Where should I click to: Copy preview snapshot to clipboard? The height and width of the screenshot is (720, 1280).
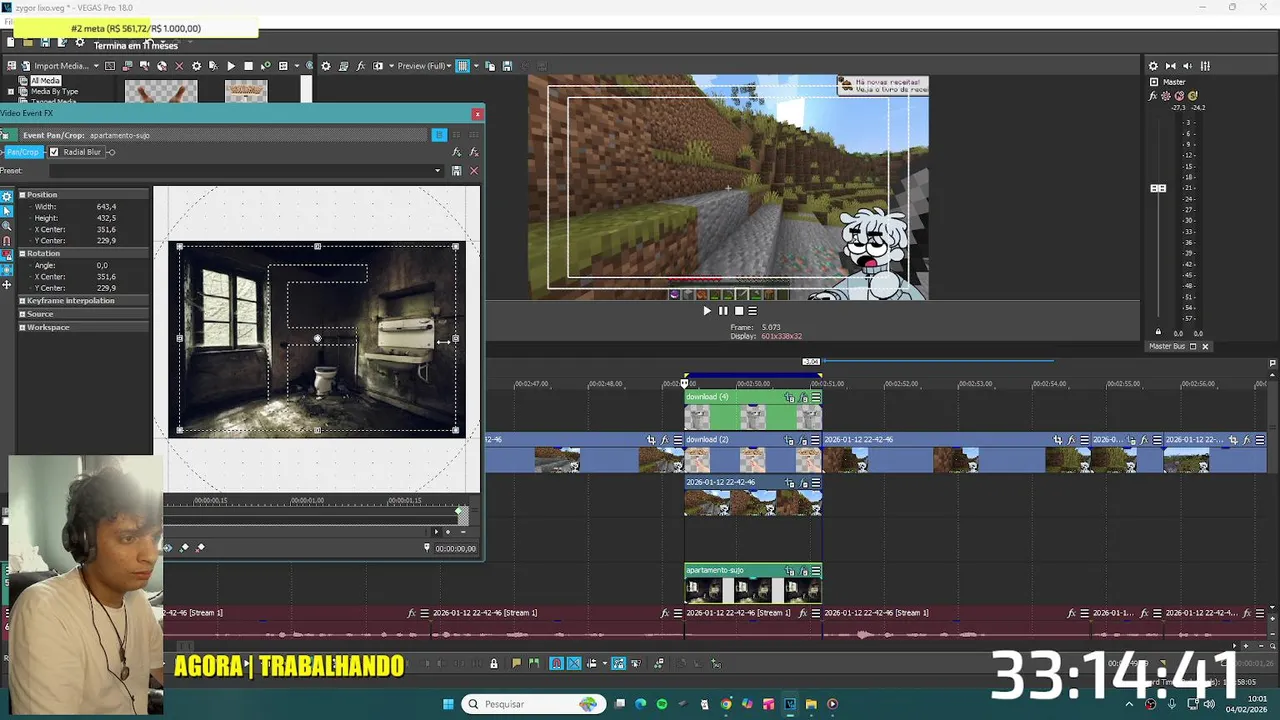coord(490,66)
